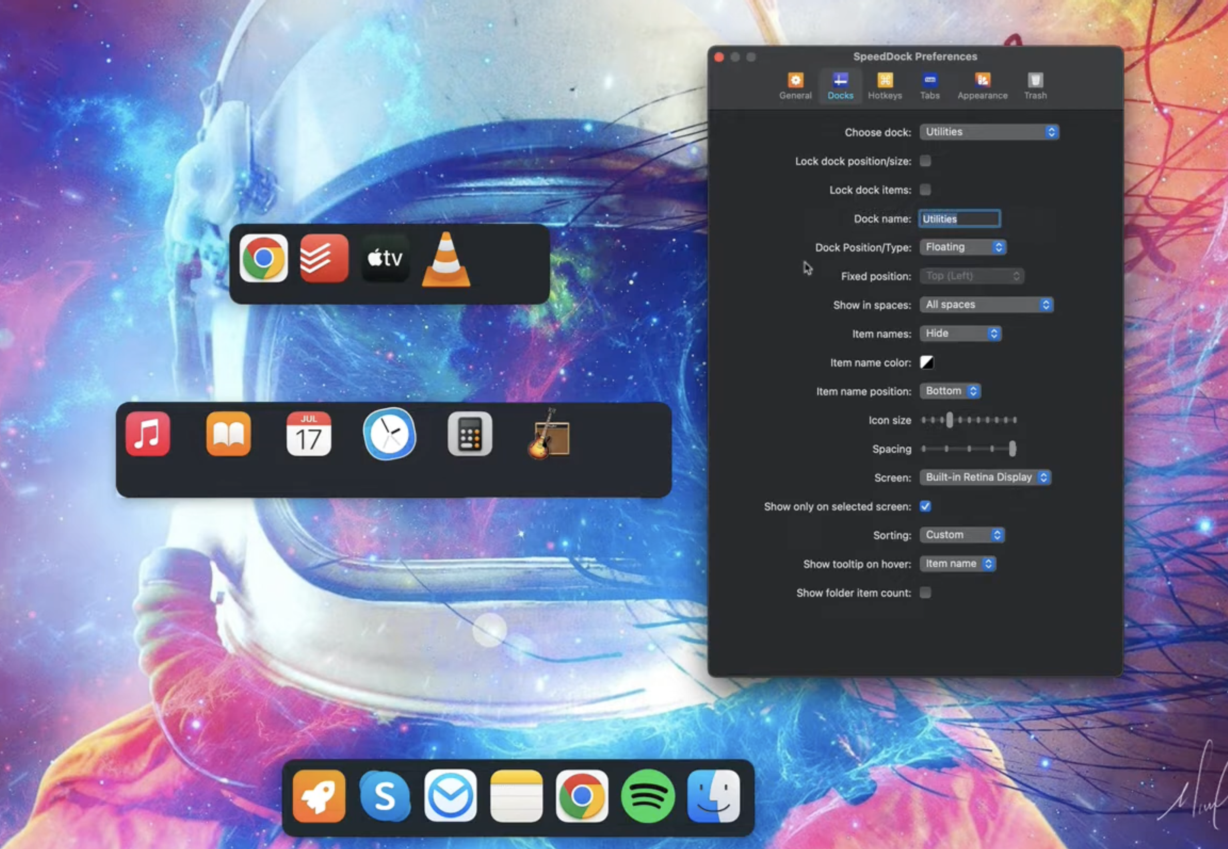Screen dimensions: 1228x849
Task: Select a display in the Screen dropdown
Action: 985,478
